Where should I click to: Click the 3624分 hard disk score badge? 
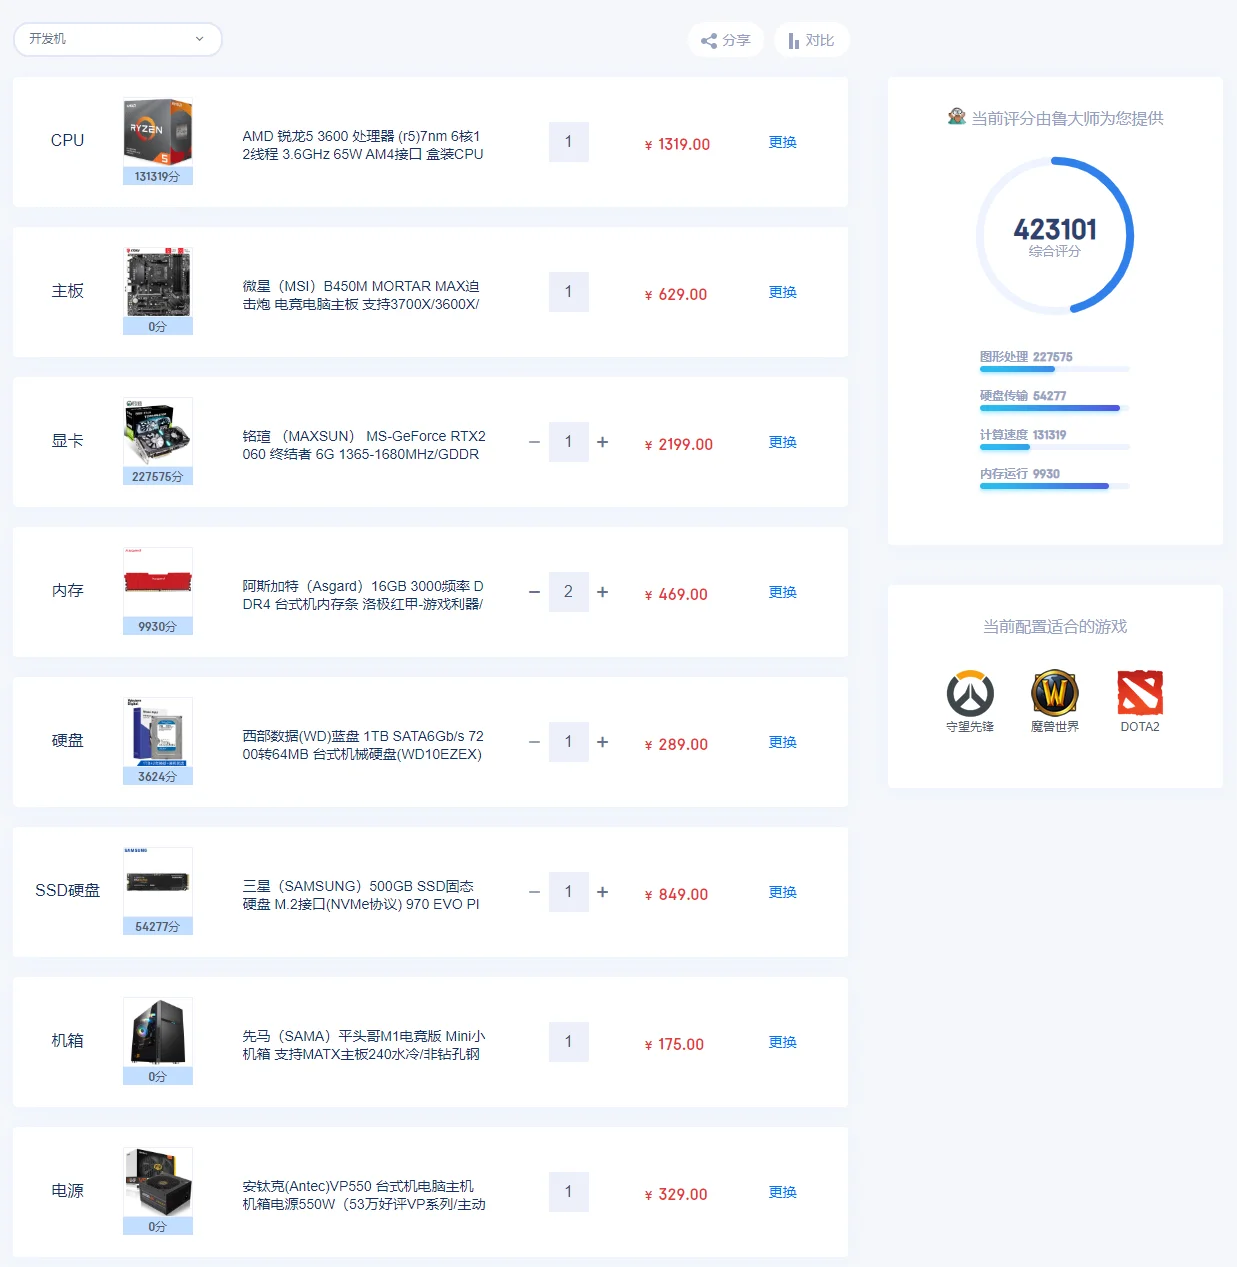coord(158,776)
